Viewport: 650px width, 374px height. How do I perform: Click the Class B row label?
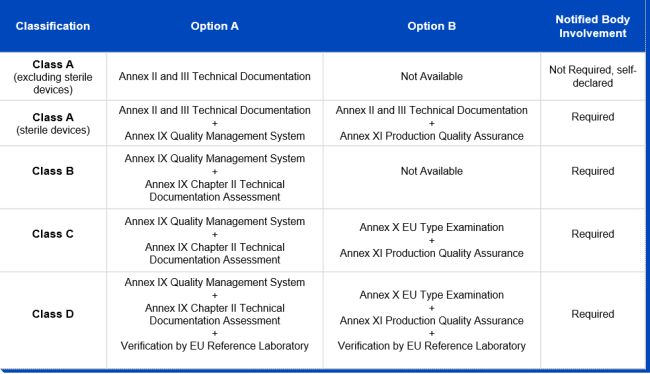click(x=53, y=171)
